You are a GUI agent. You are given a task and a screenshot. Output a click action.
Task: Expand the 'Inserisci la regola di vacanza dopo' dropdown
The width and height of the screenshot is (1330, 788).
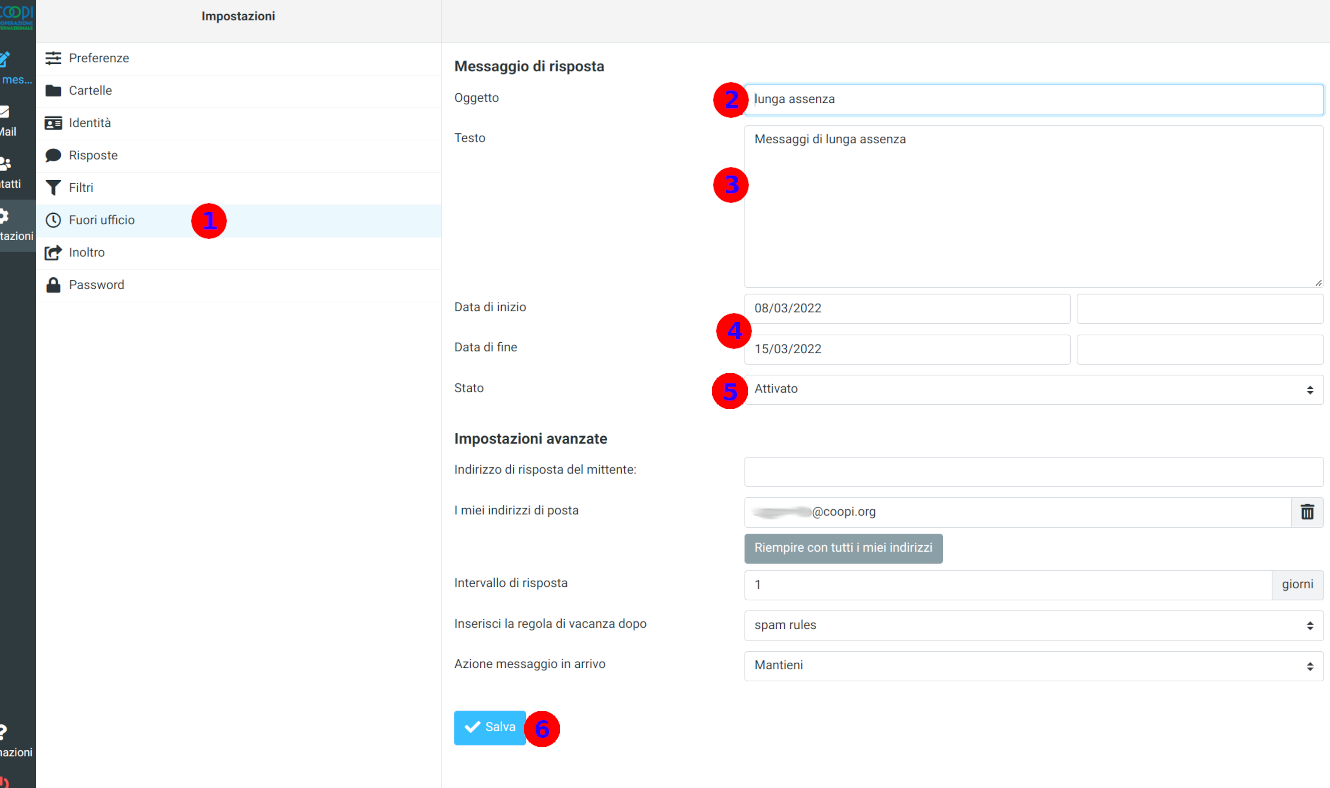tap(1033, 625)
